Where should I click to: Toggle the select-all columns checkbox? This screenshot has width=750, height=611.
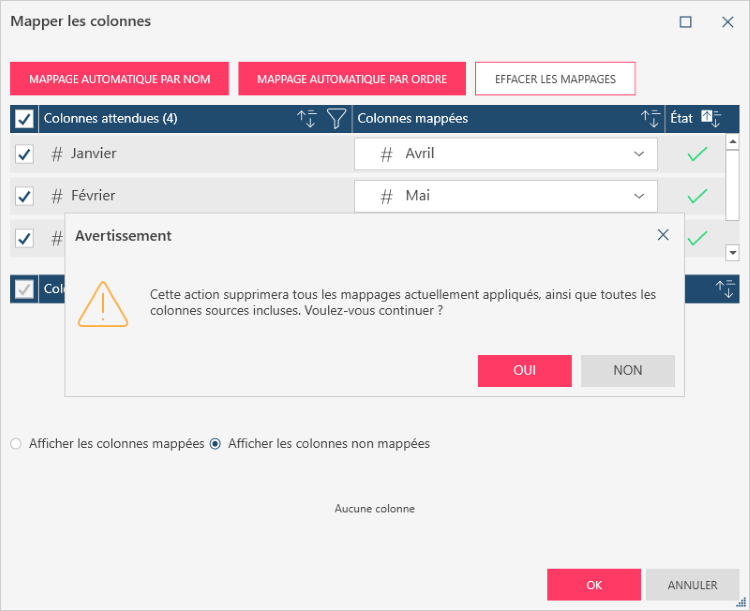tap(24, 120)
